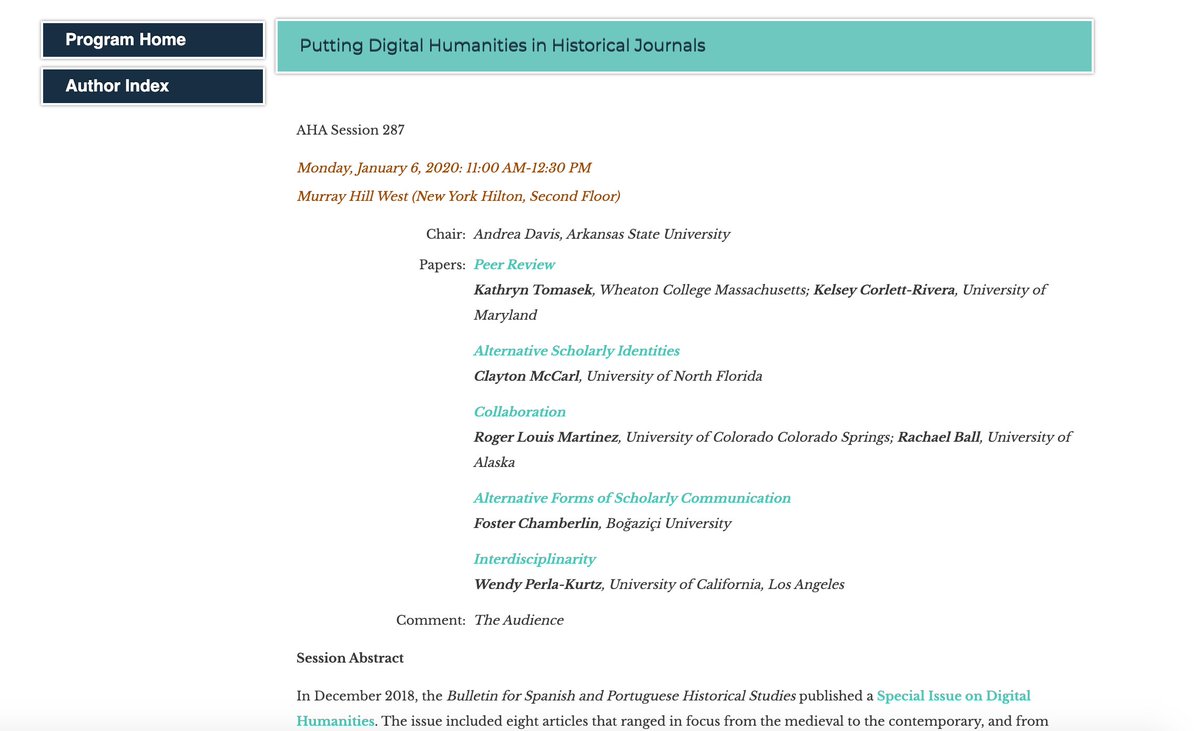Screen dimensions: 1200x731
Task: Select presenter Kathryn Tomasek
Action: pos(531,289)
